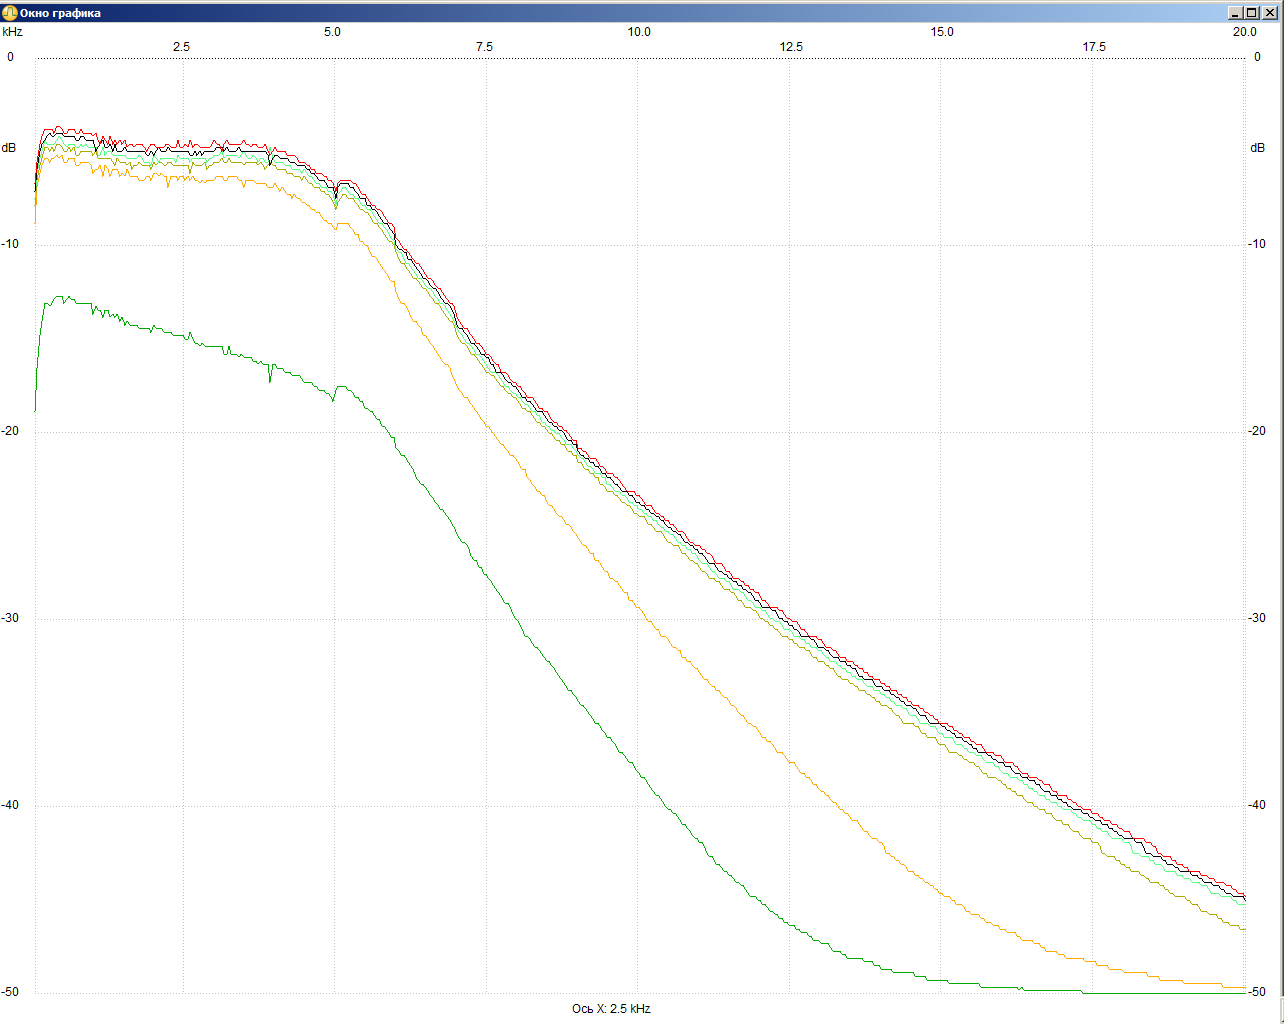Image resolution: width=1284 pixels, height=1024 pixels.
Task: Click the graph window title bar icon
Action: tap(10, 13)
